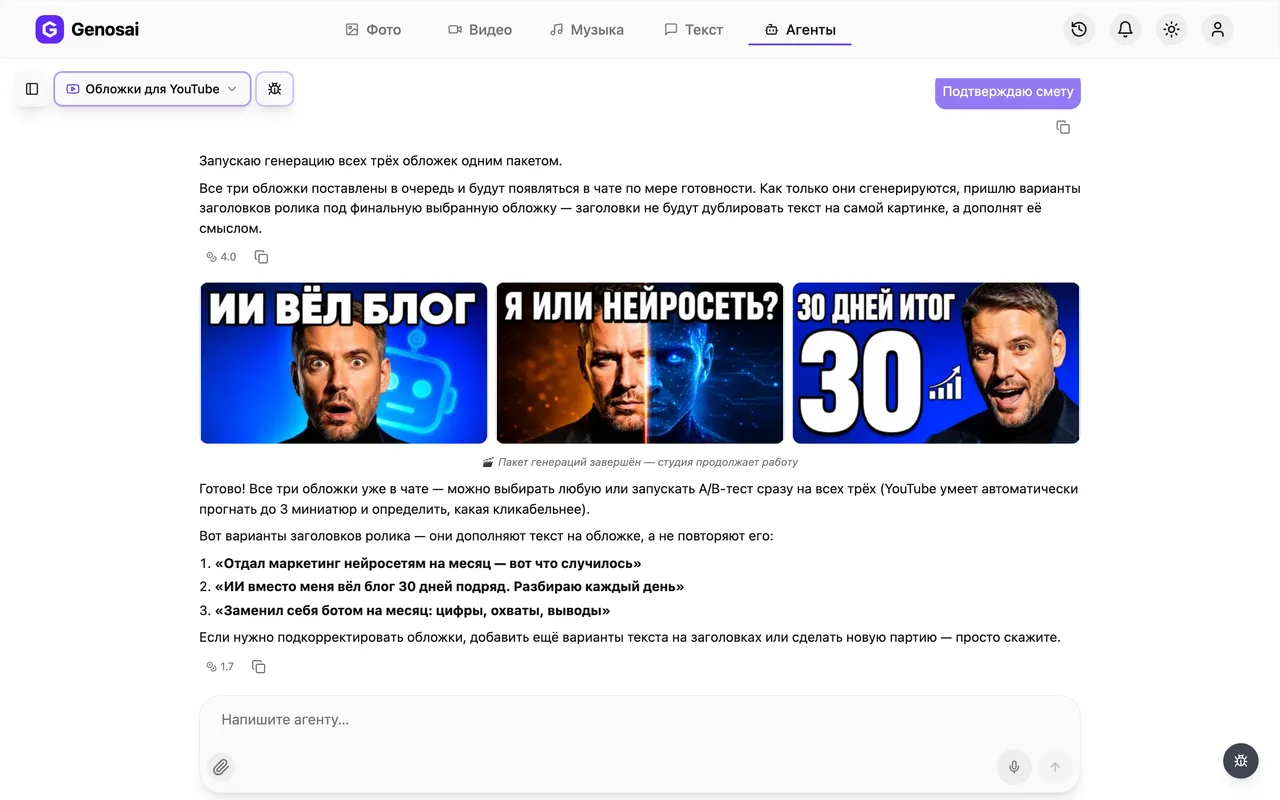
Task: Click headline «ИИ вместо меня вёл блог 30 дней»
Action: point(449,587)
